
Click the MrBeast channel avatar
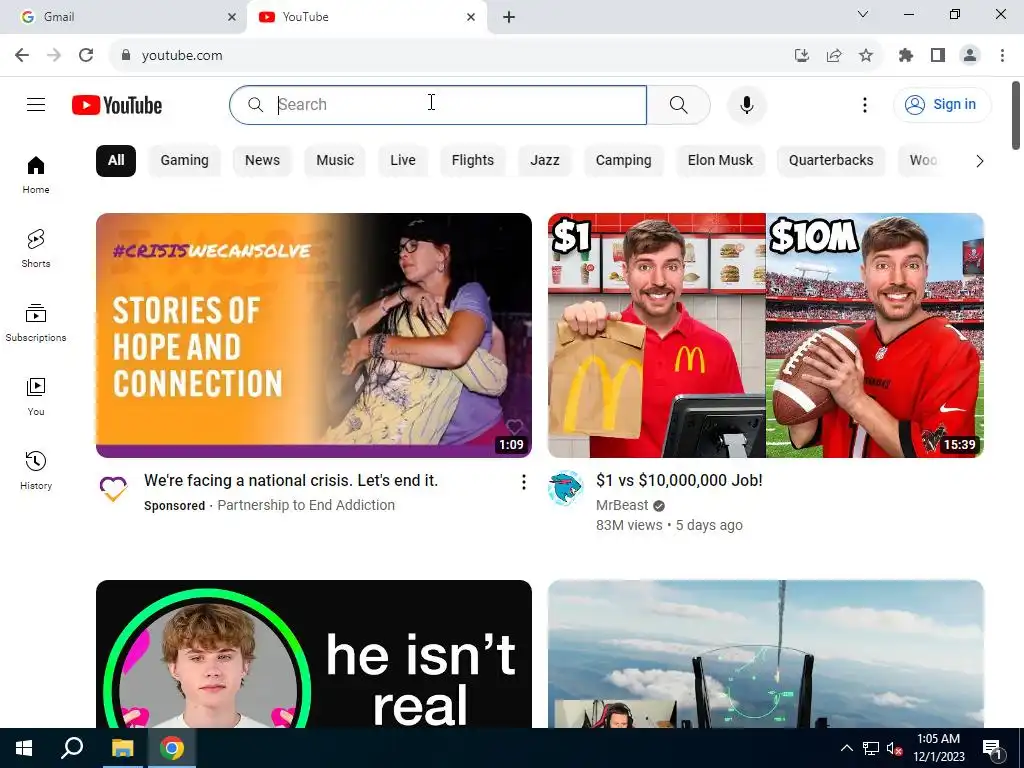[x=565, y=488]
